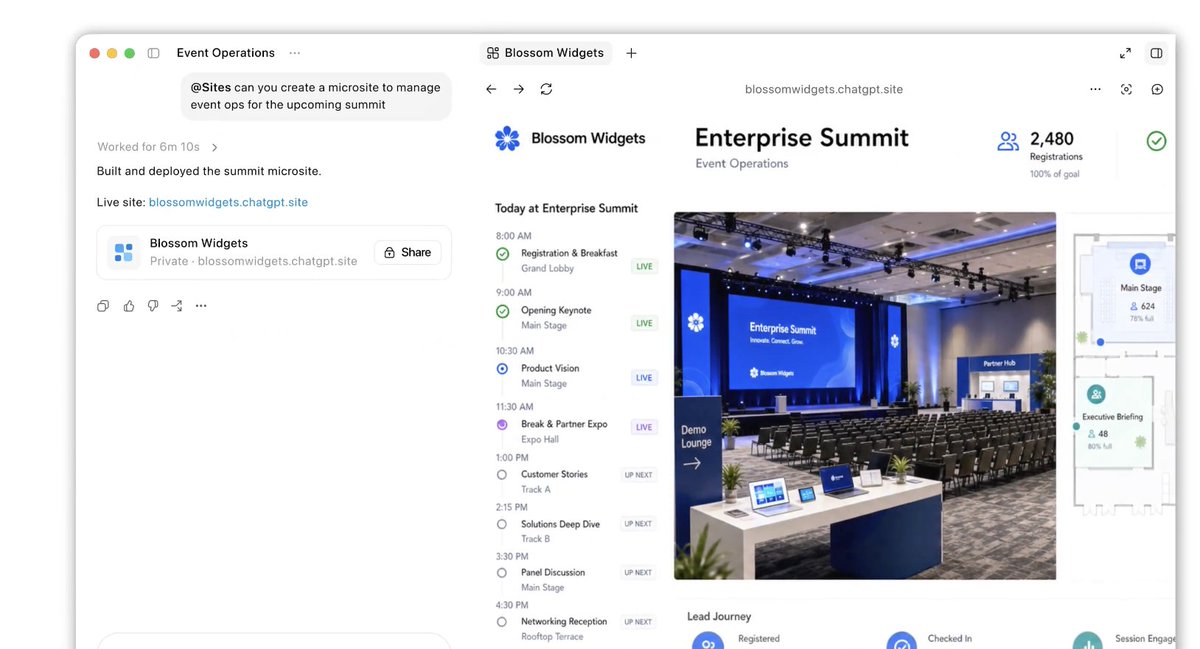Click the LIVE badge for Product Vision
The height and width of the screenshot is (649, 1200).
point(644,378)
